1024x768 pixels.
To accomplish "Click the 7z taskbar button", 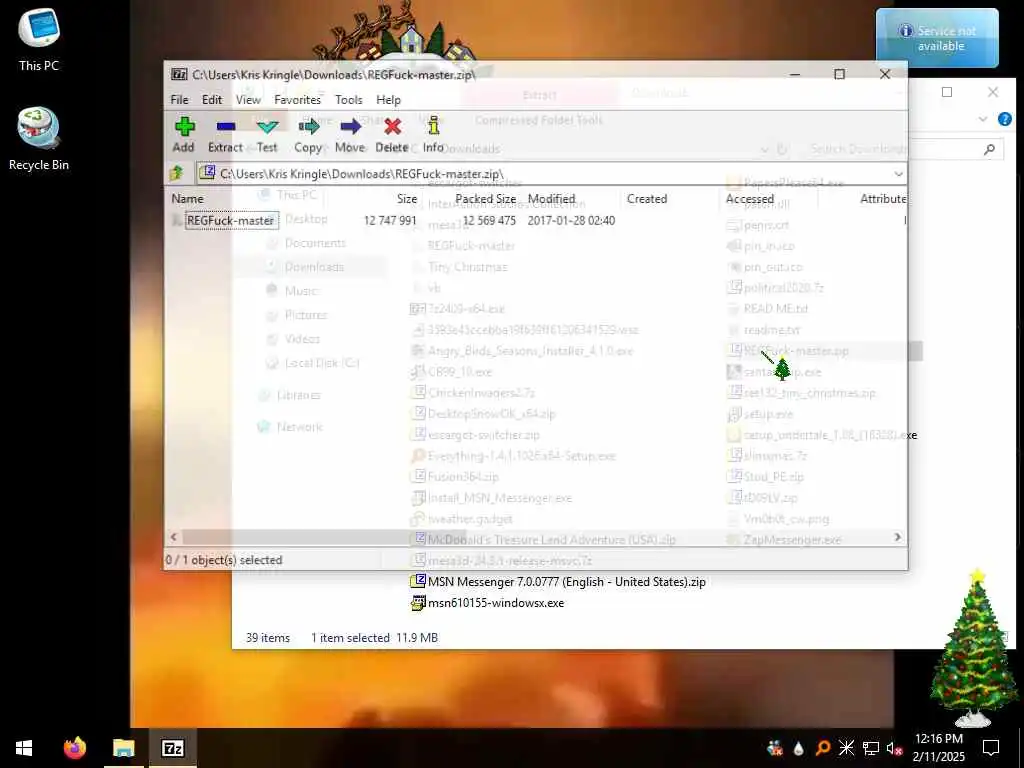I will click(172, 748).
